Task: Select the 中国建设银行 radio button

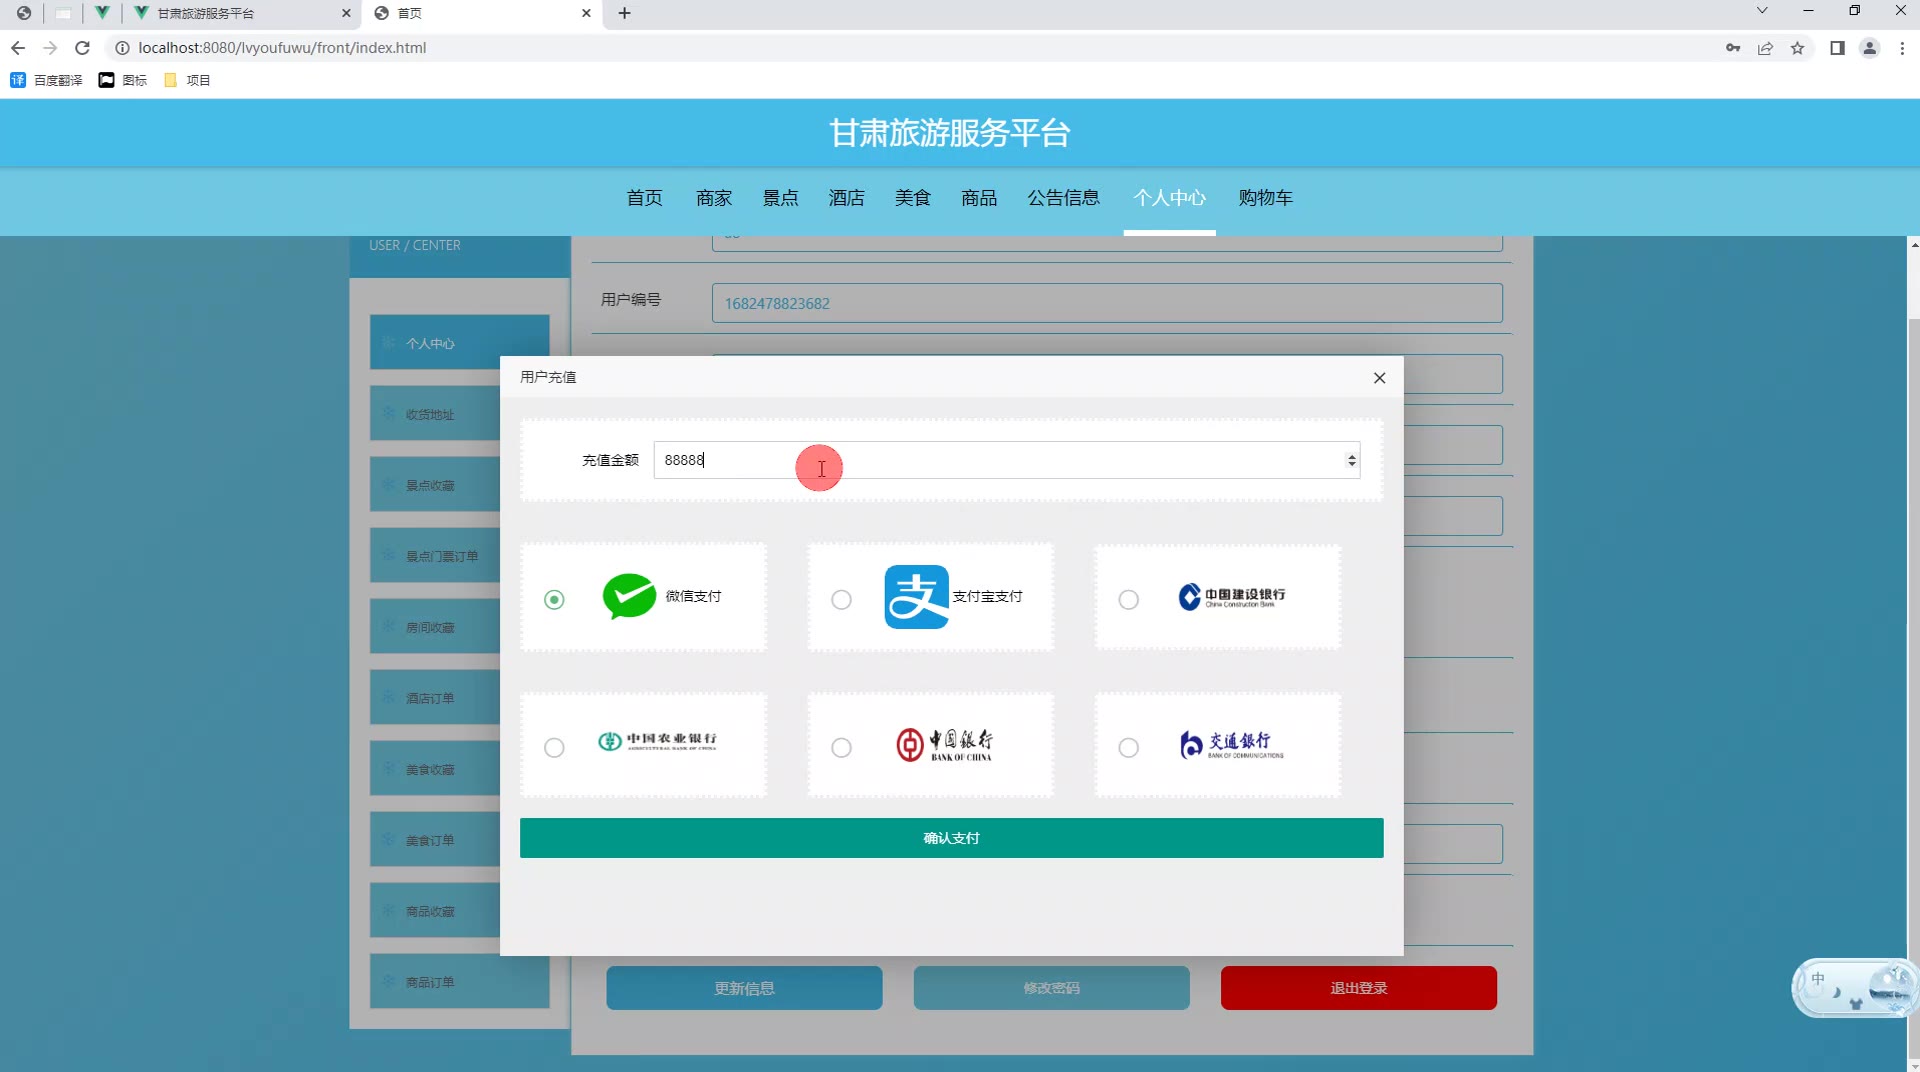Action: [1128, 599]
